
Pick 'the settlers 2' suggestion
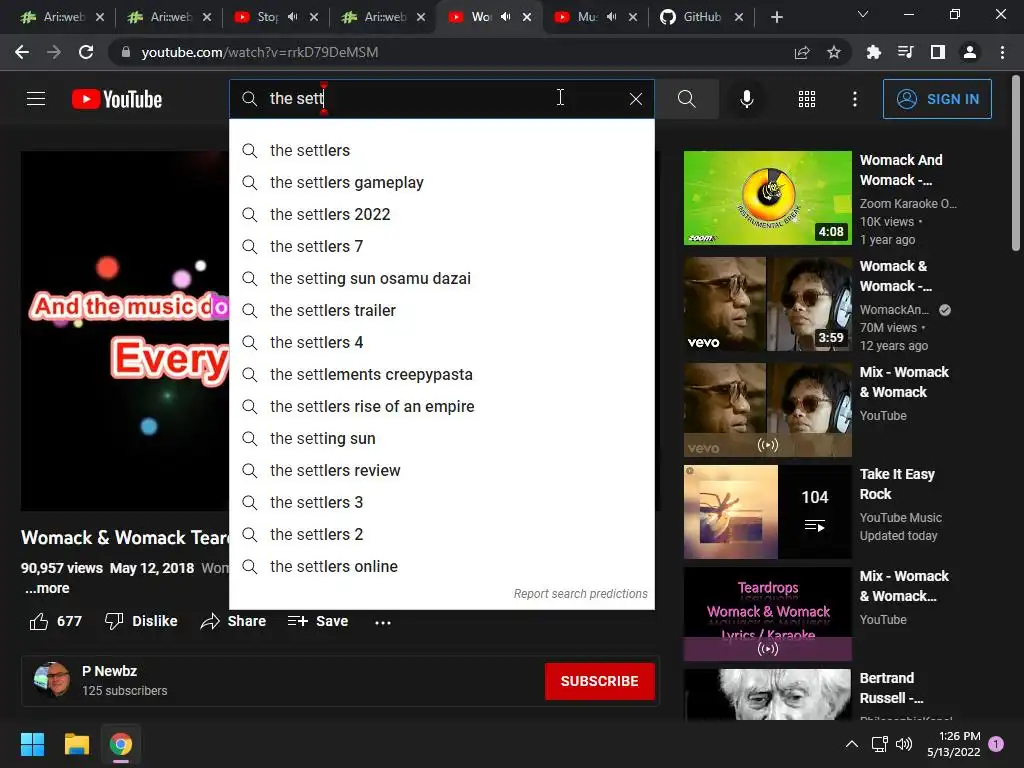[x=441, y=534]
